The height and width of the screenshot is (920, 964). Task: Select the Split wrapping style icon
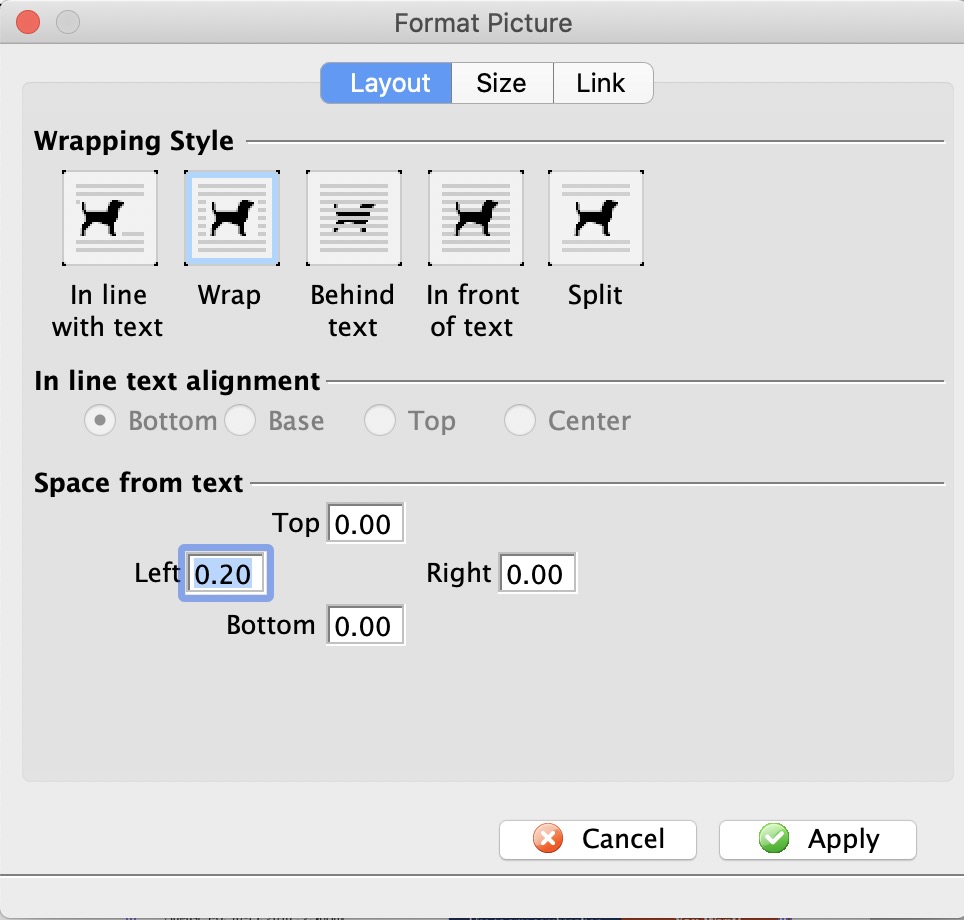[596, 218]
